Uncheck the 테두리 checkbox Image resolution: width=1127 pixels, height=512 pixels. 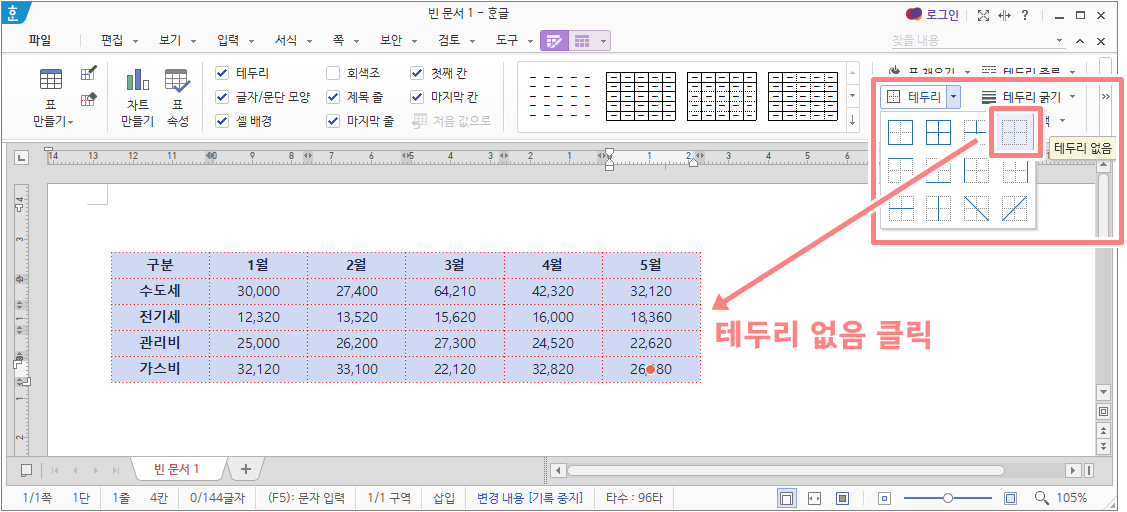pos(222,73)
